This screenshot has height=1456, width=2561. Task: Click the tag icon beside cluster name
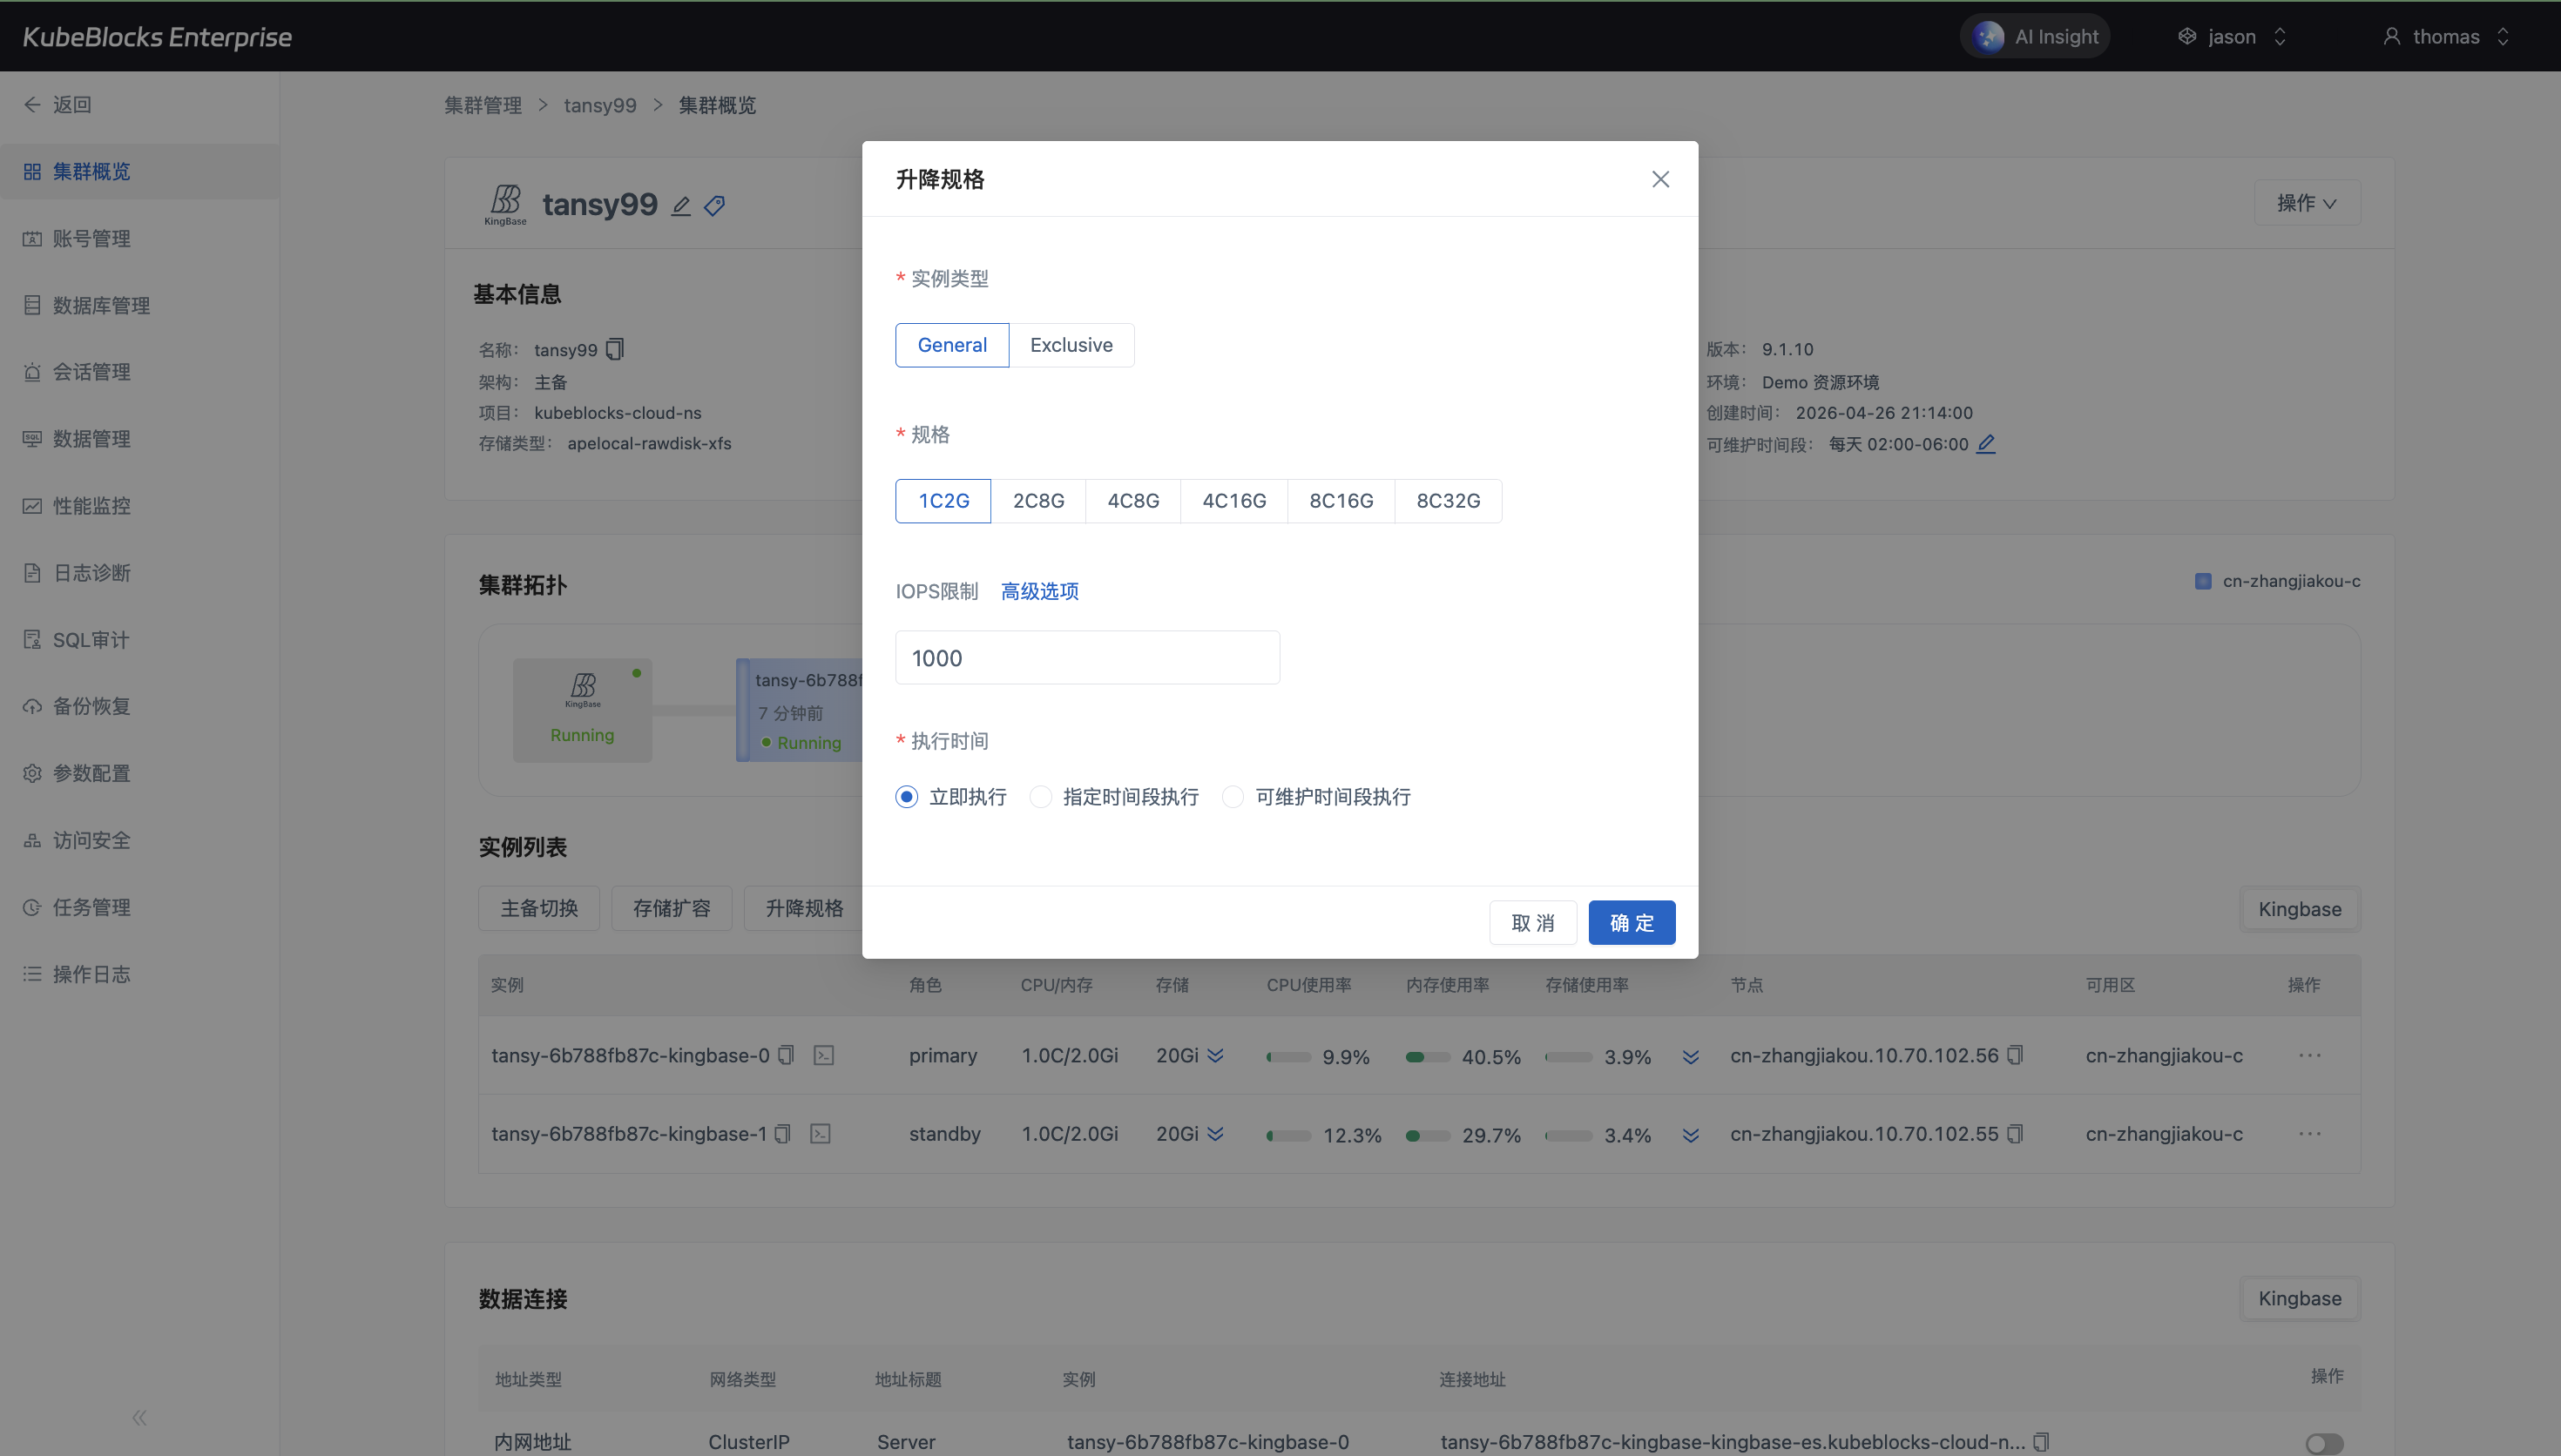click(714, 206)
